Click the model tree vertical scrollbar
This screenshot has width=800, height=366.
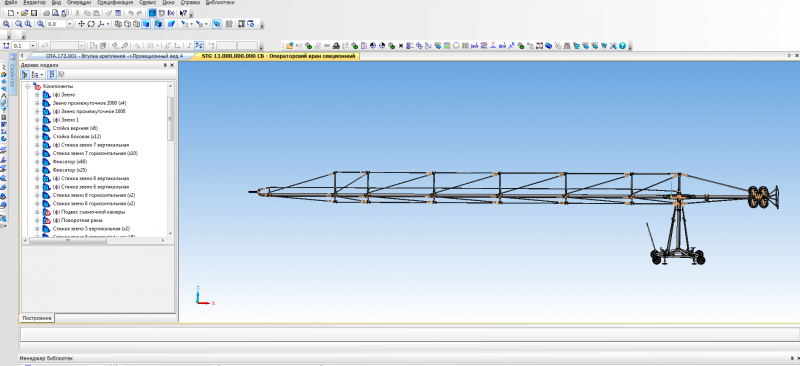point(170,118)
